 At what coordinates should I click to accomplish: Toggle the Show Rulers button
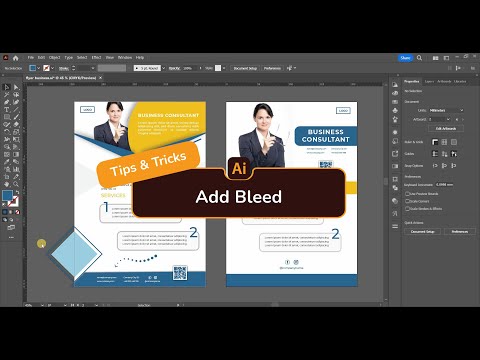click(435, 142)
